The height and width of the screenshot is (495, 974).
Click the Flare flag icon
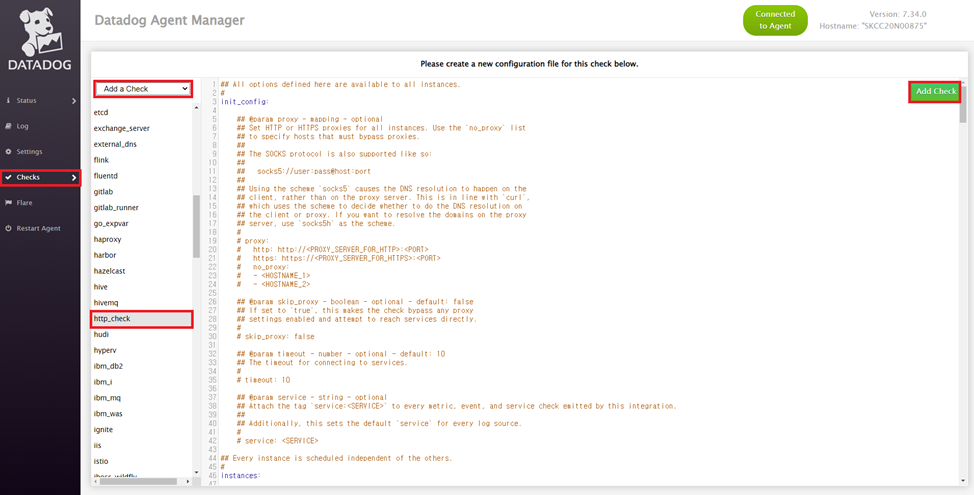[8, 202]
